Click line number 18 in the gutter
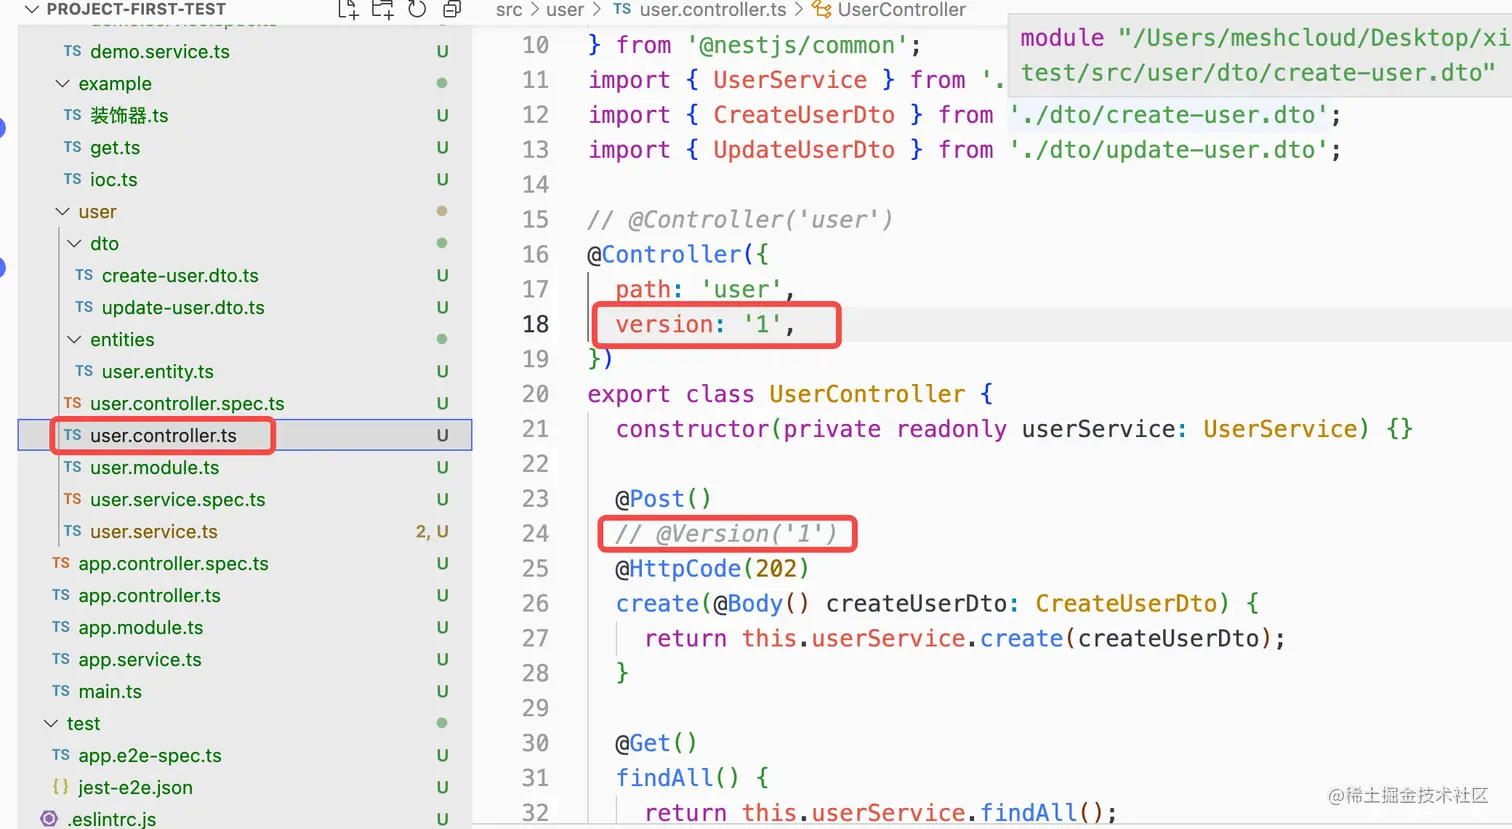 pos(536,324)
